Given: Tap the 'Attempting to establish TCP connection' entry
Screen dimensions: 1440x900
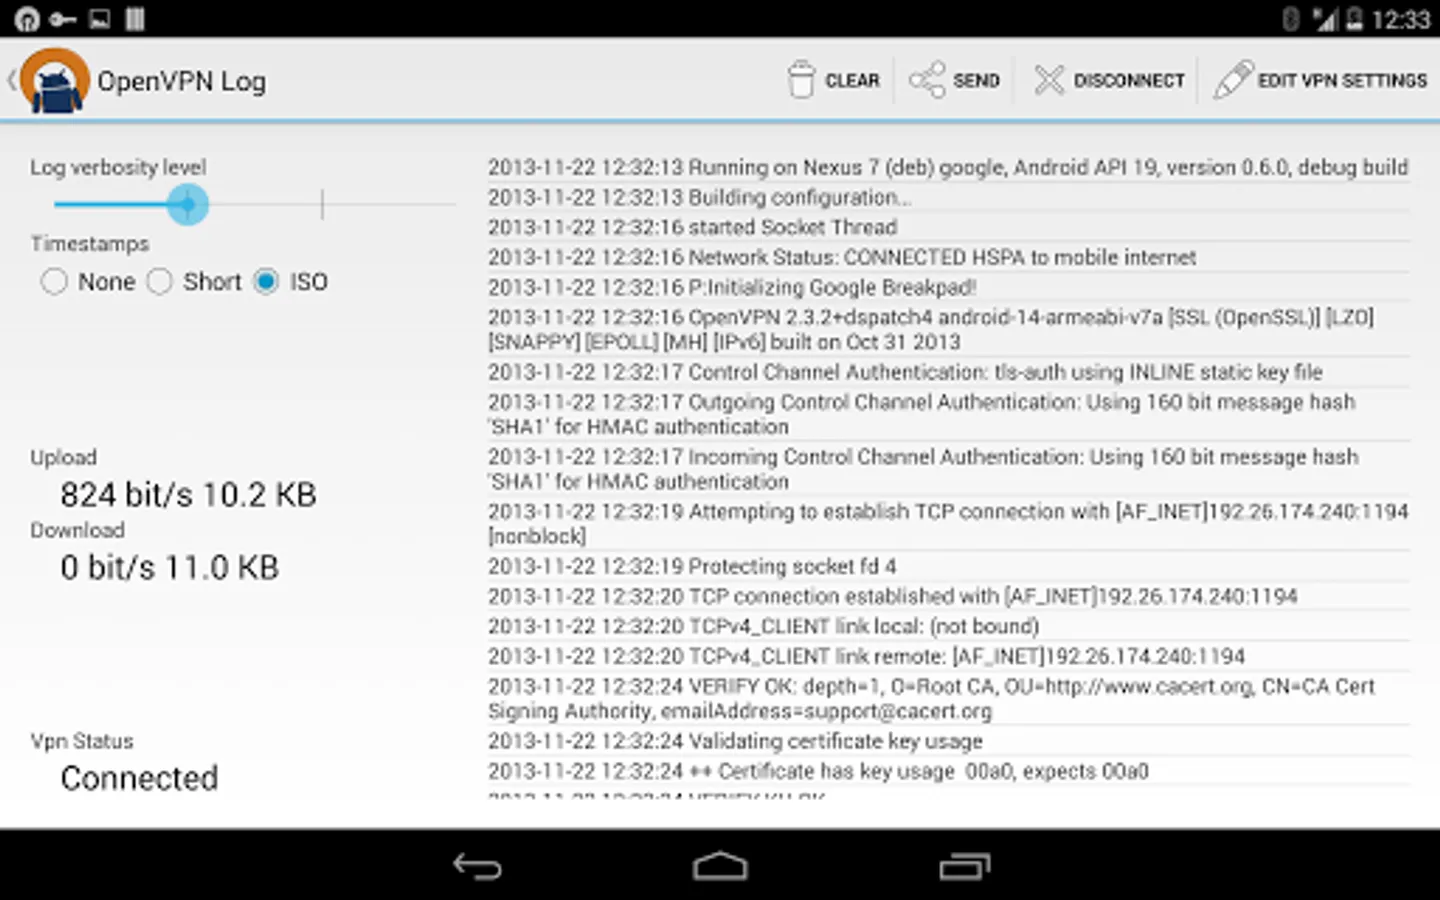Looking at the screenshot, I should coord(948,523).
